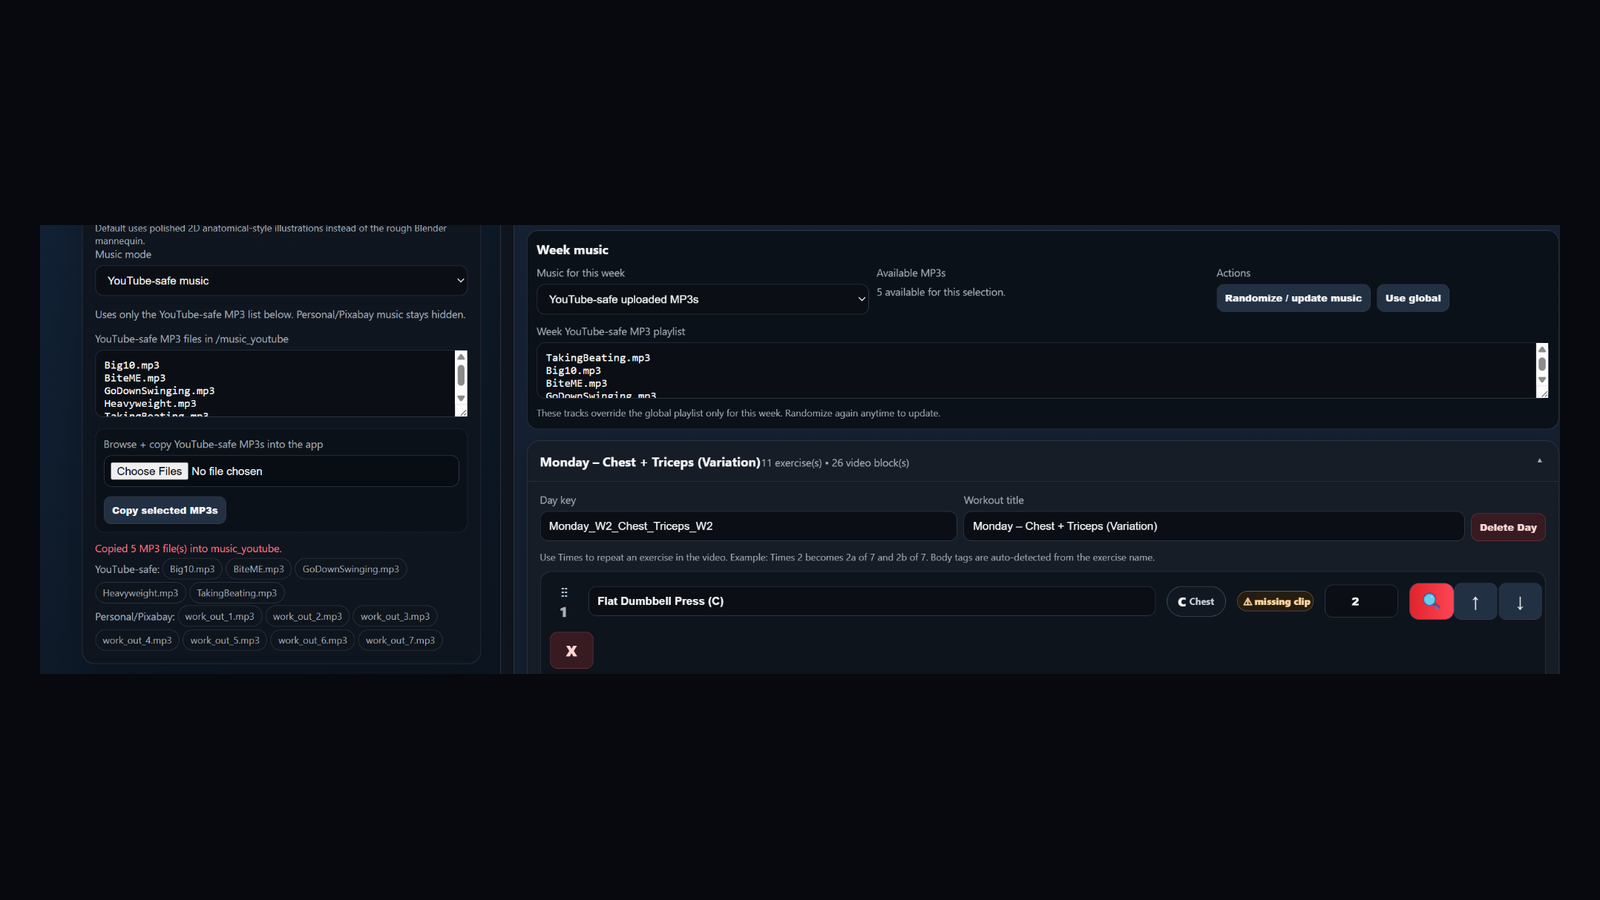Click the Heavyweight.mp3 chip
1600x900 pixels.
(x=140, y=593)
